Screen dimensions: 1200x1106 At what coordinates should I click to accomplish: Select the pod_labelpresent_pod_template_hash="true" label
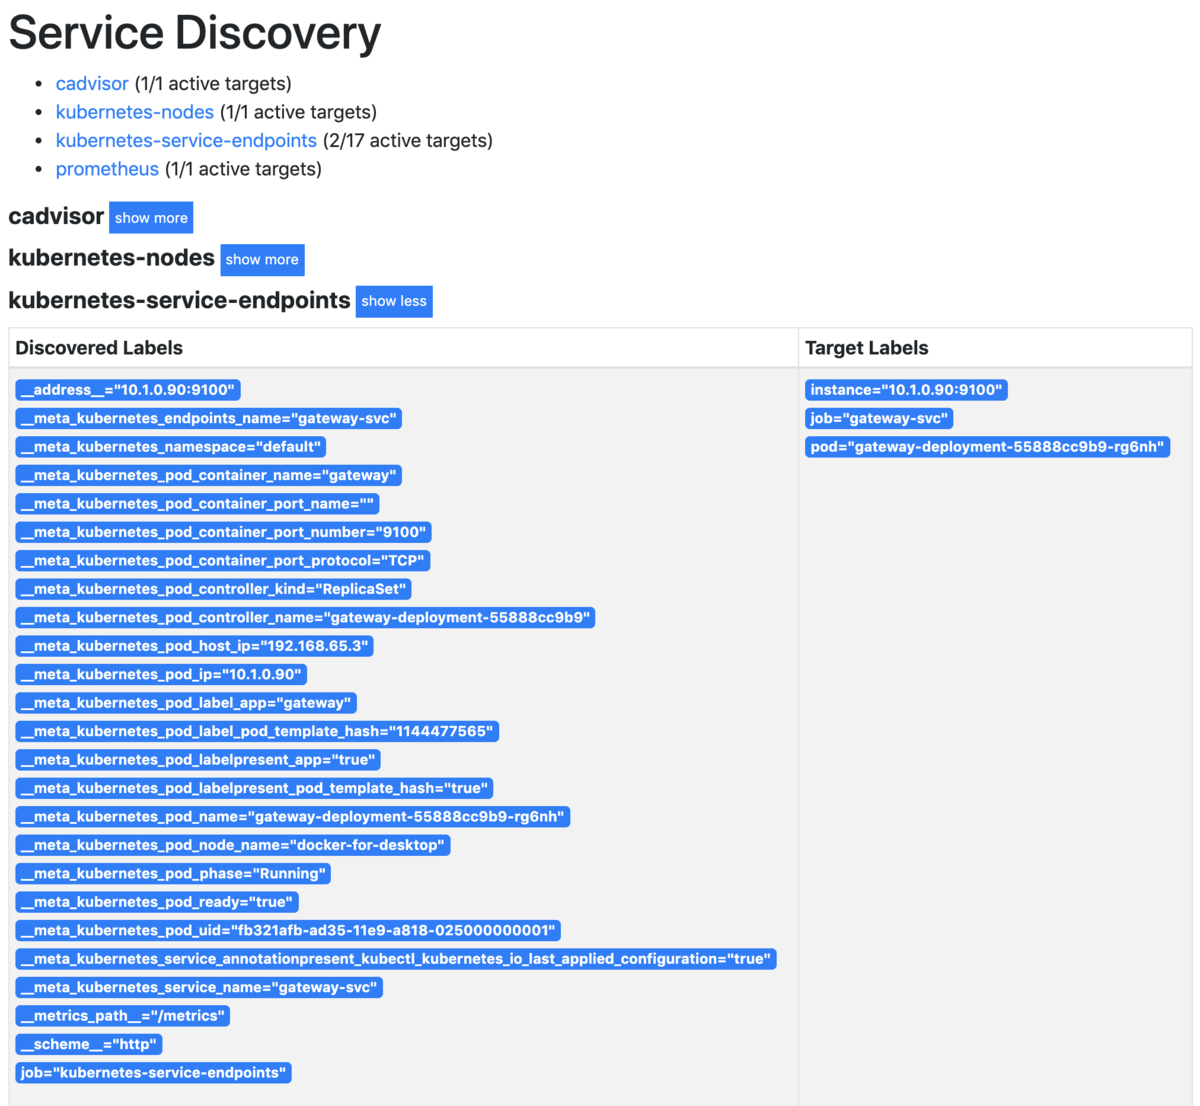[255, 788]
